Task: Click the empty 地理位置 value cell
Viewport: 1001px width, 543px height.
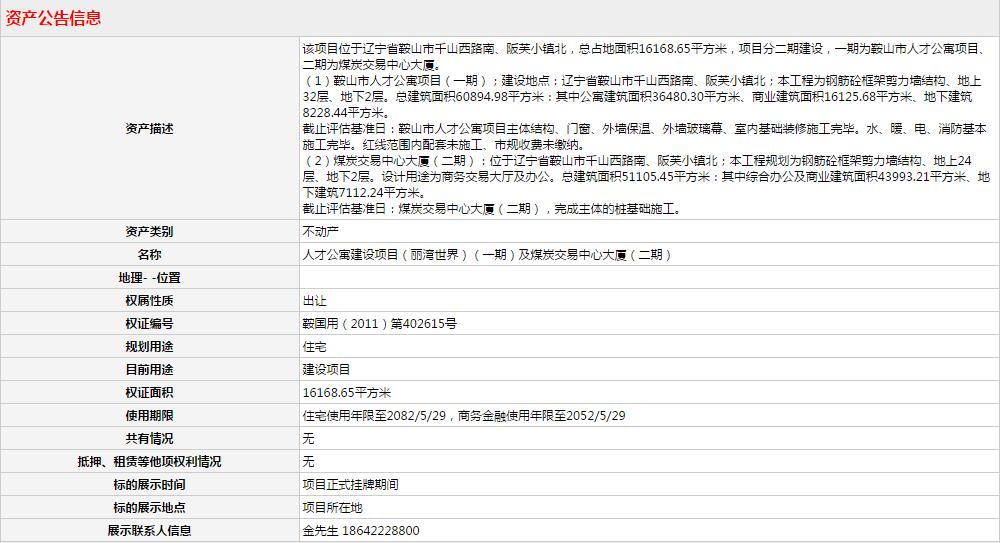Action: (x=648, y=278)
